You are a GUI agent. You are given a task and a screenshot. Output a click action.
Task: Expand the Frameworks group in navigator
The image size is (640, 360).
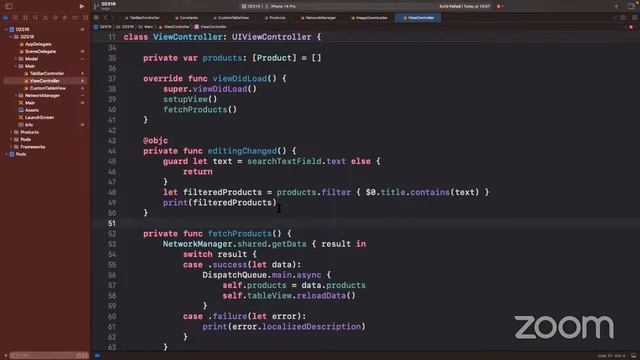11,147
